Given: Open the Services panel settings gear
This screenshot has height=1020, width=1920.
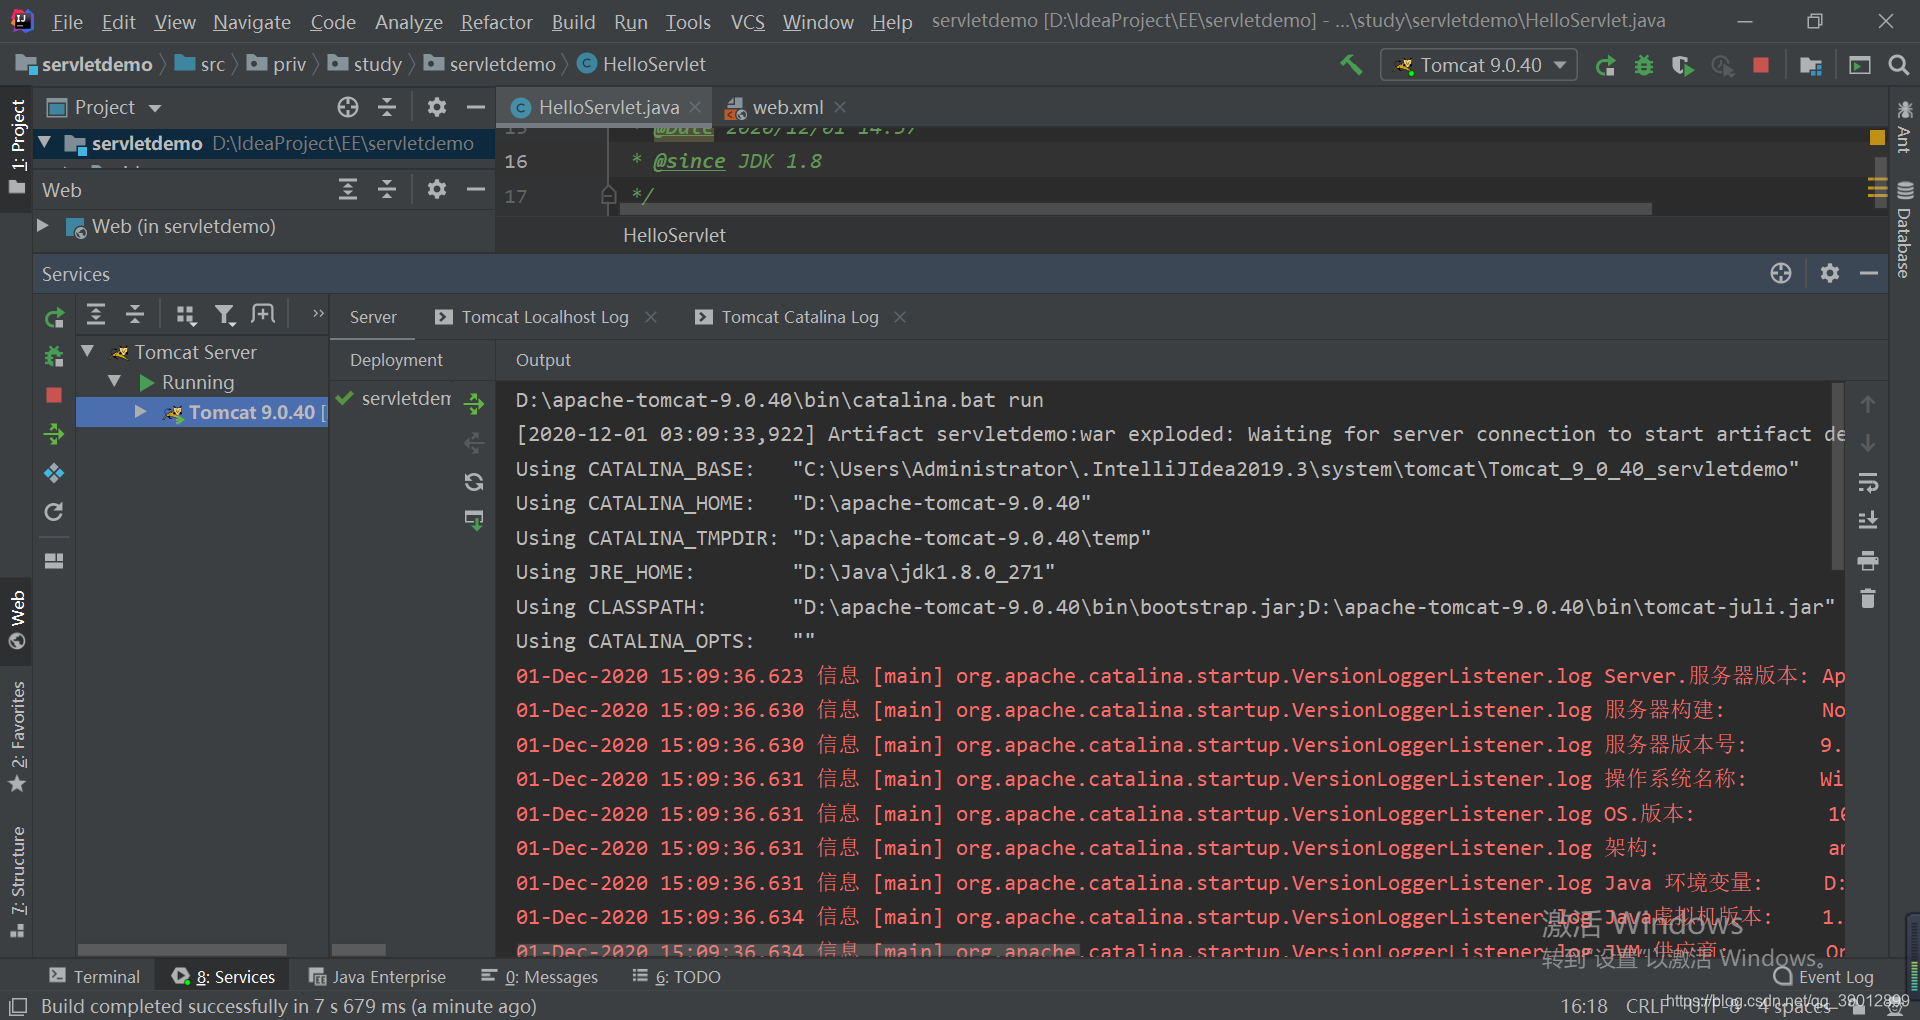Looking at the screenshot, I should [x=1830, y=273].
